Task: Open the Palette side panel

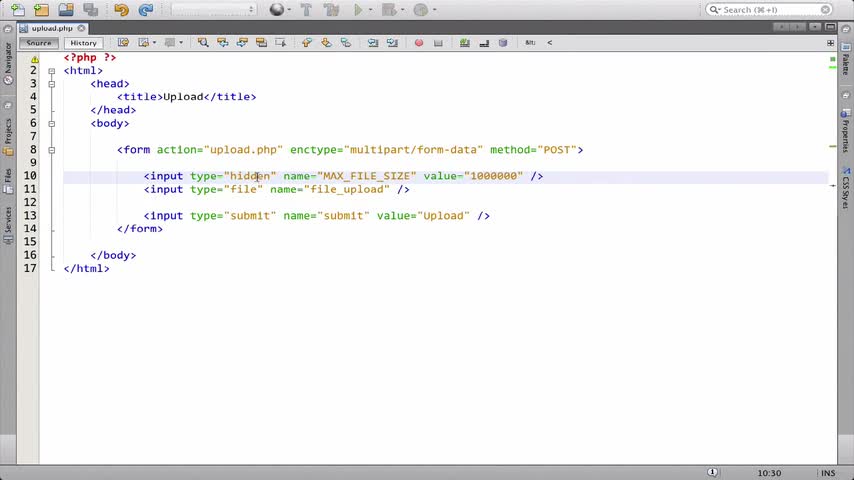Action: point(846,59)
